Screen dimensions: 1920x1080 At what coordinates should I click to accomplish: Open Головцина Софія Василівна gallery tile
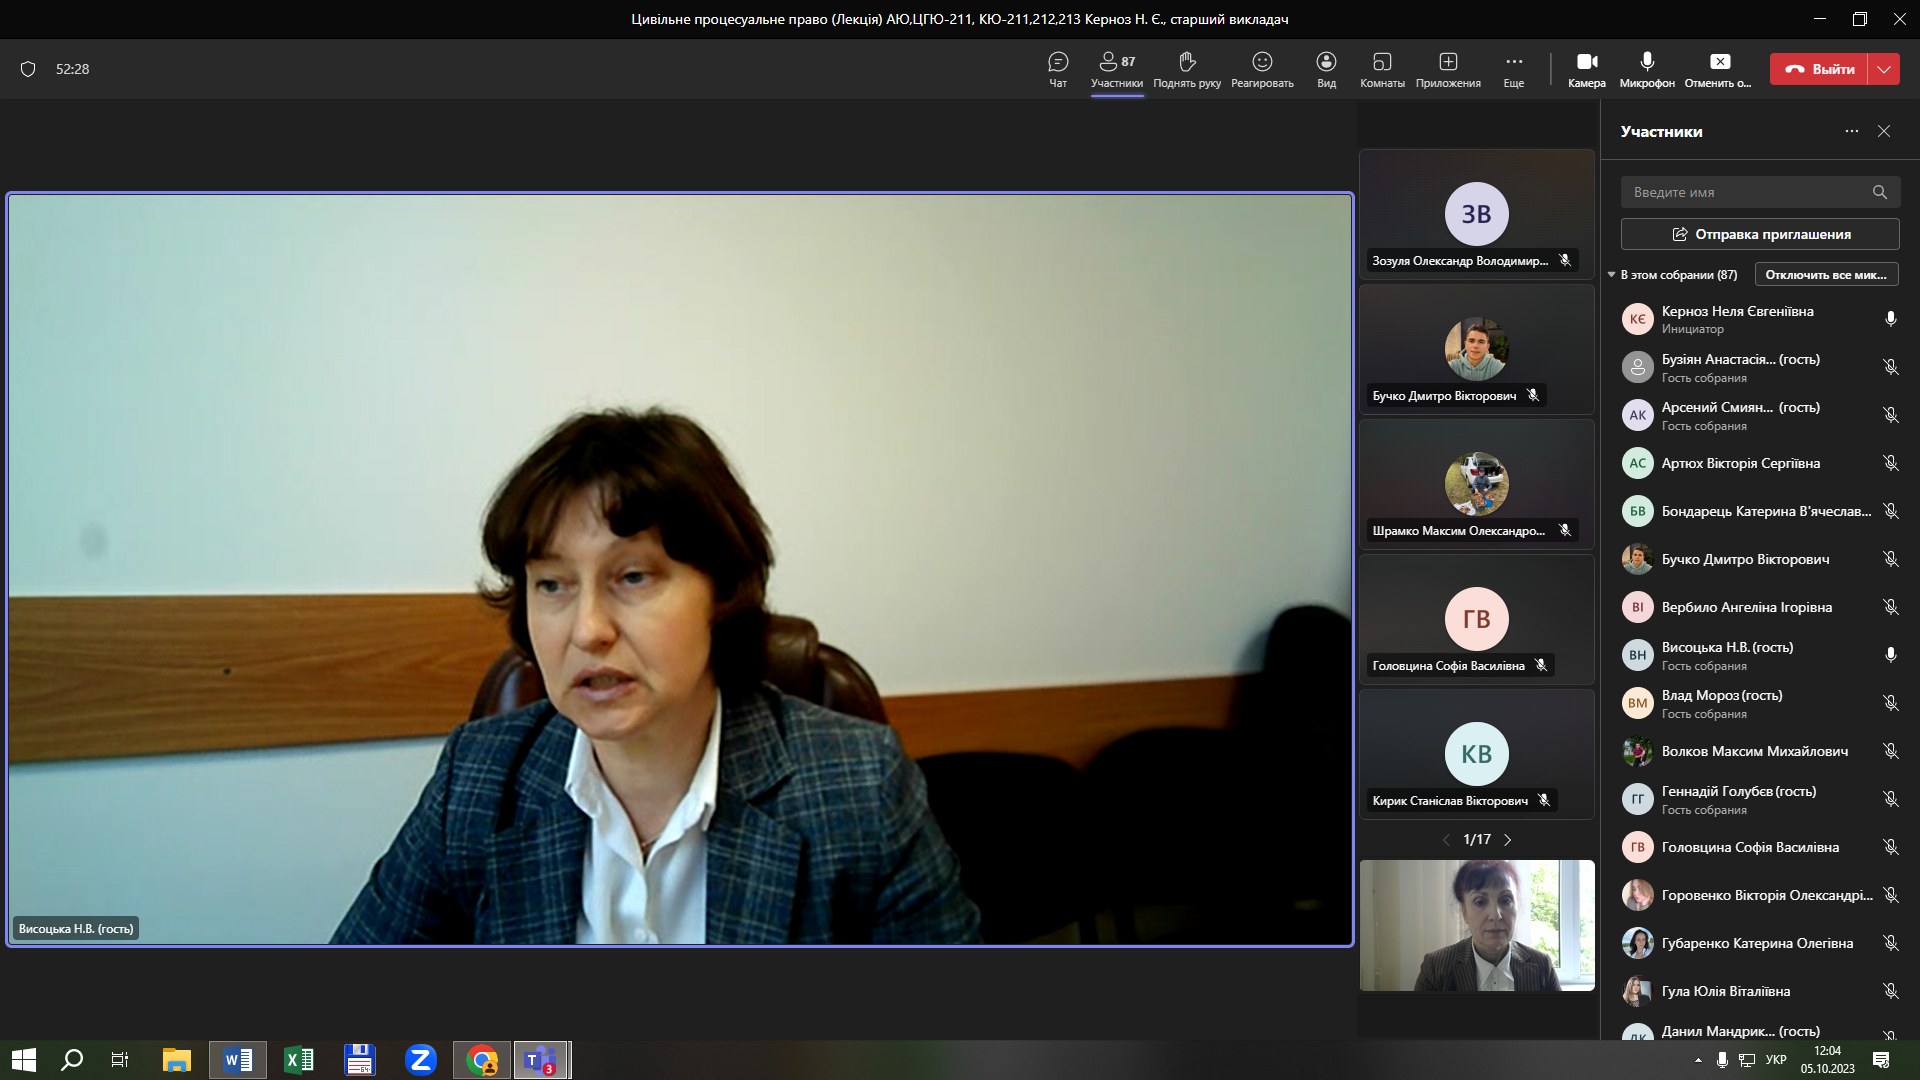coord(1476,619)
